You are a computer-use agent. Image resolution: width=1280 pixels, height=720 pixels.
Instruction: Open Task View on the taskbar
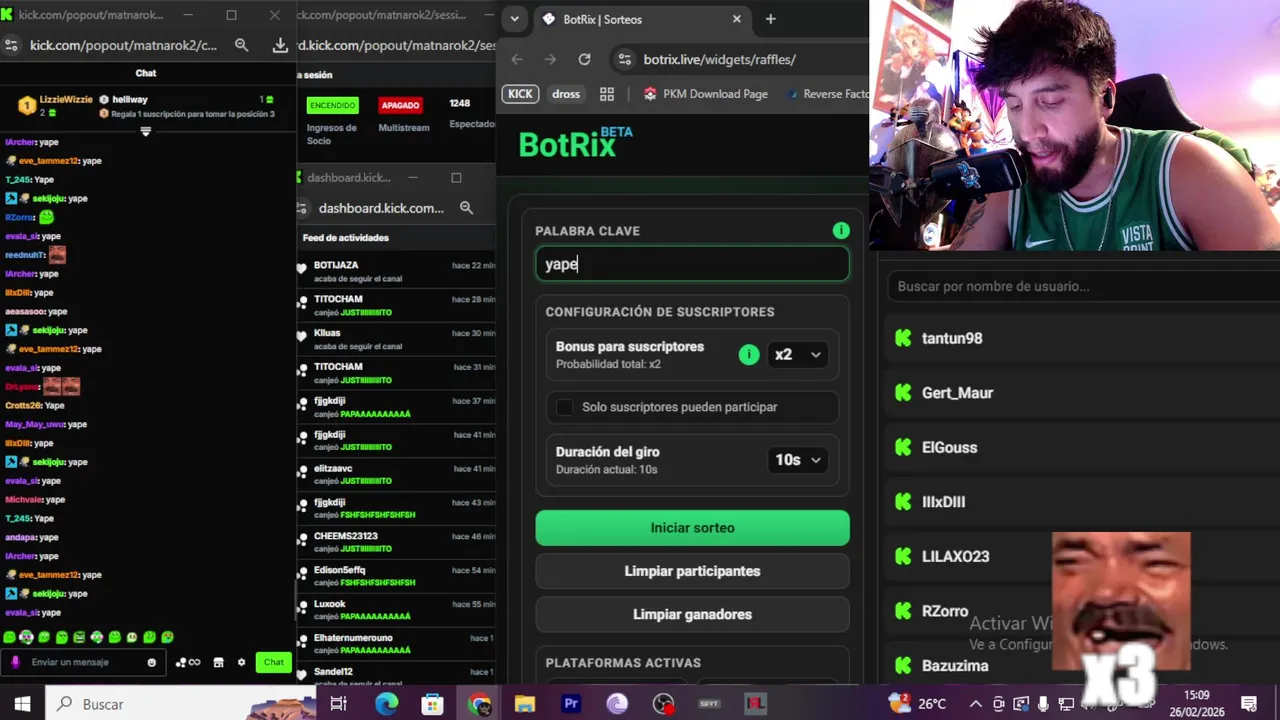coord(338,704)
